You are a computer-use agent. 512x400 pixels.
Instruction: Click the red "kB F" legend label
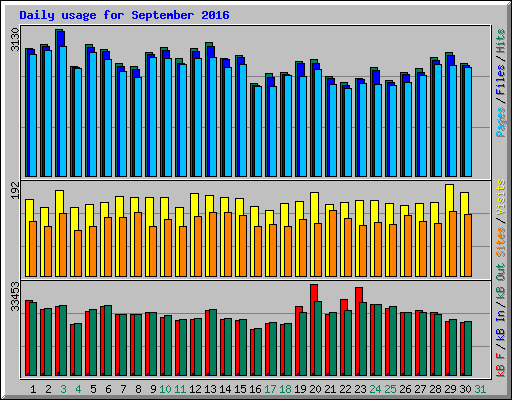pyautogui.click(x=501, y=364)
